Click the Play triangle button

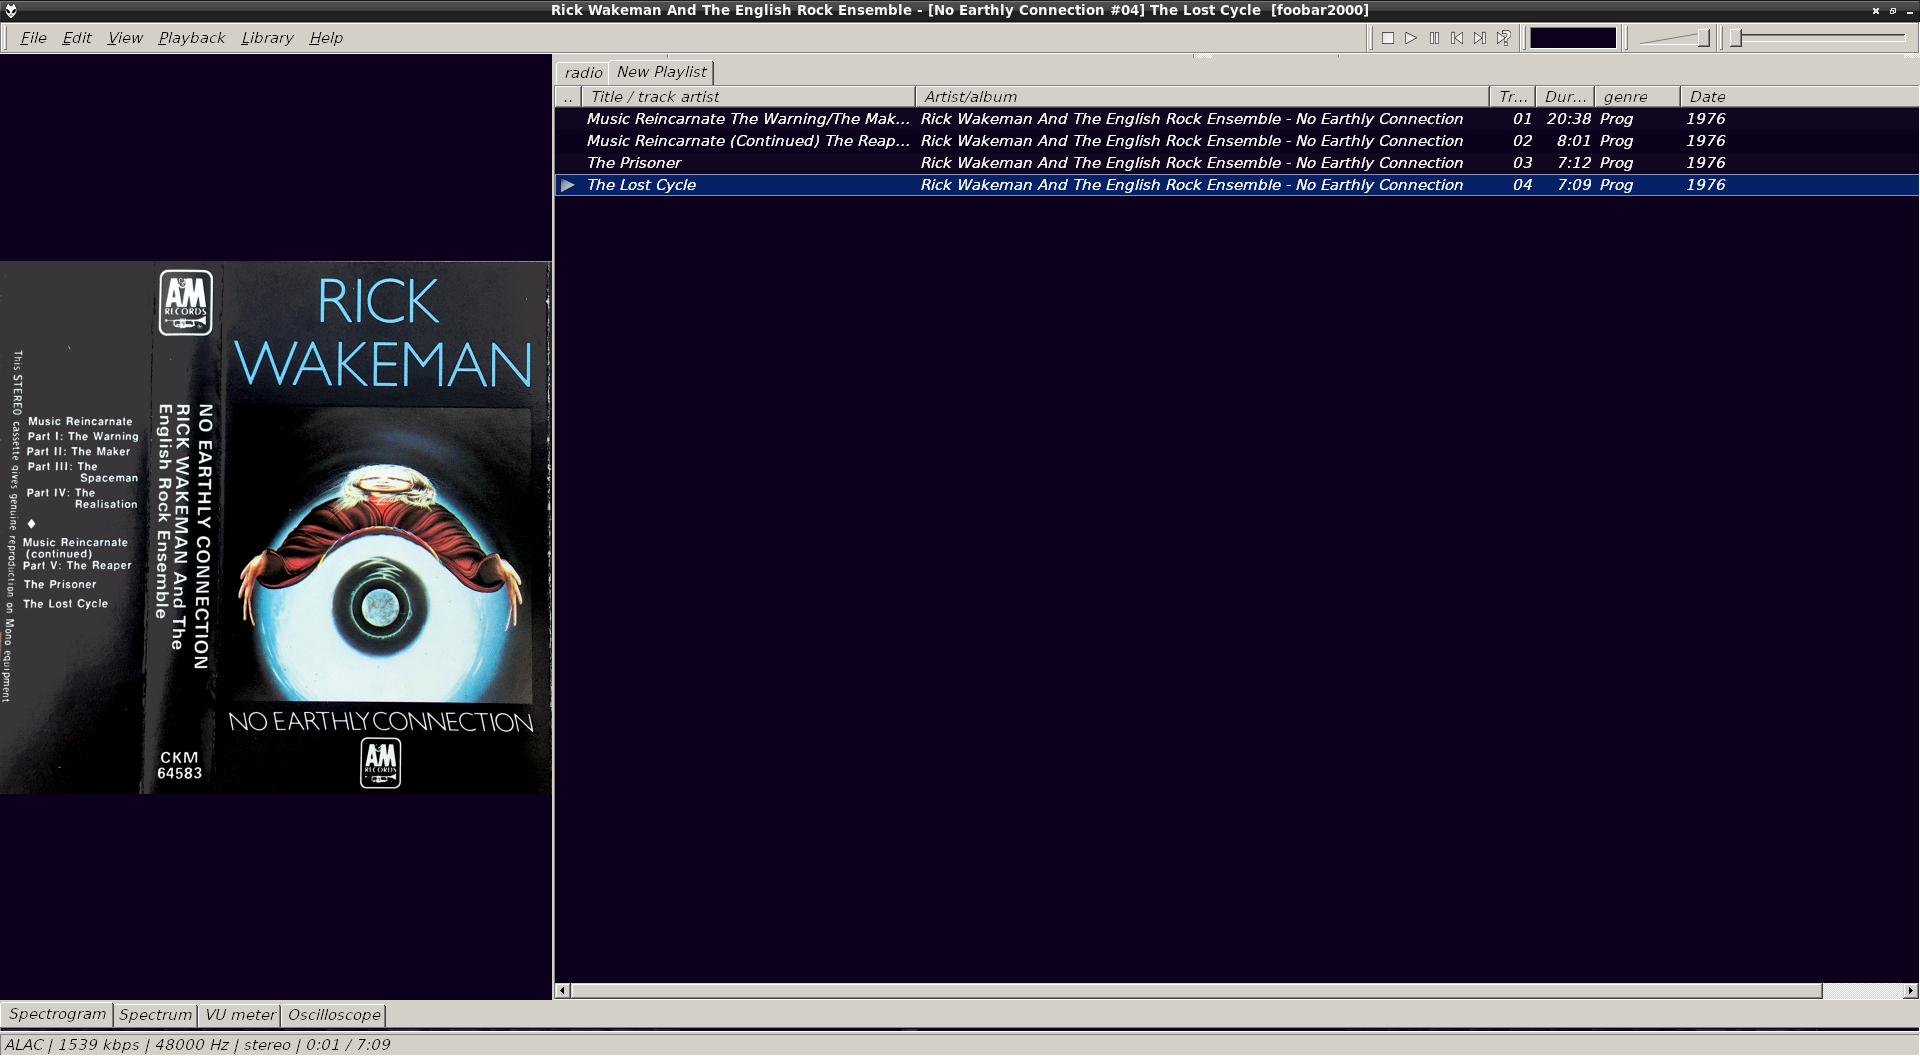(1411, 38)
